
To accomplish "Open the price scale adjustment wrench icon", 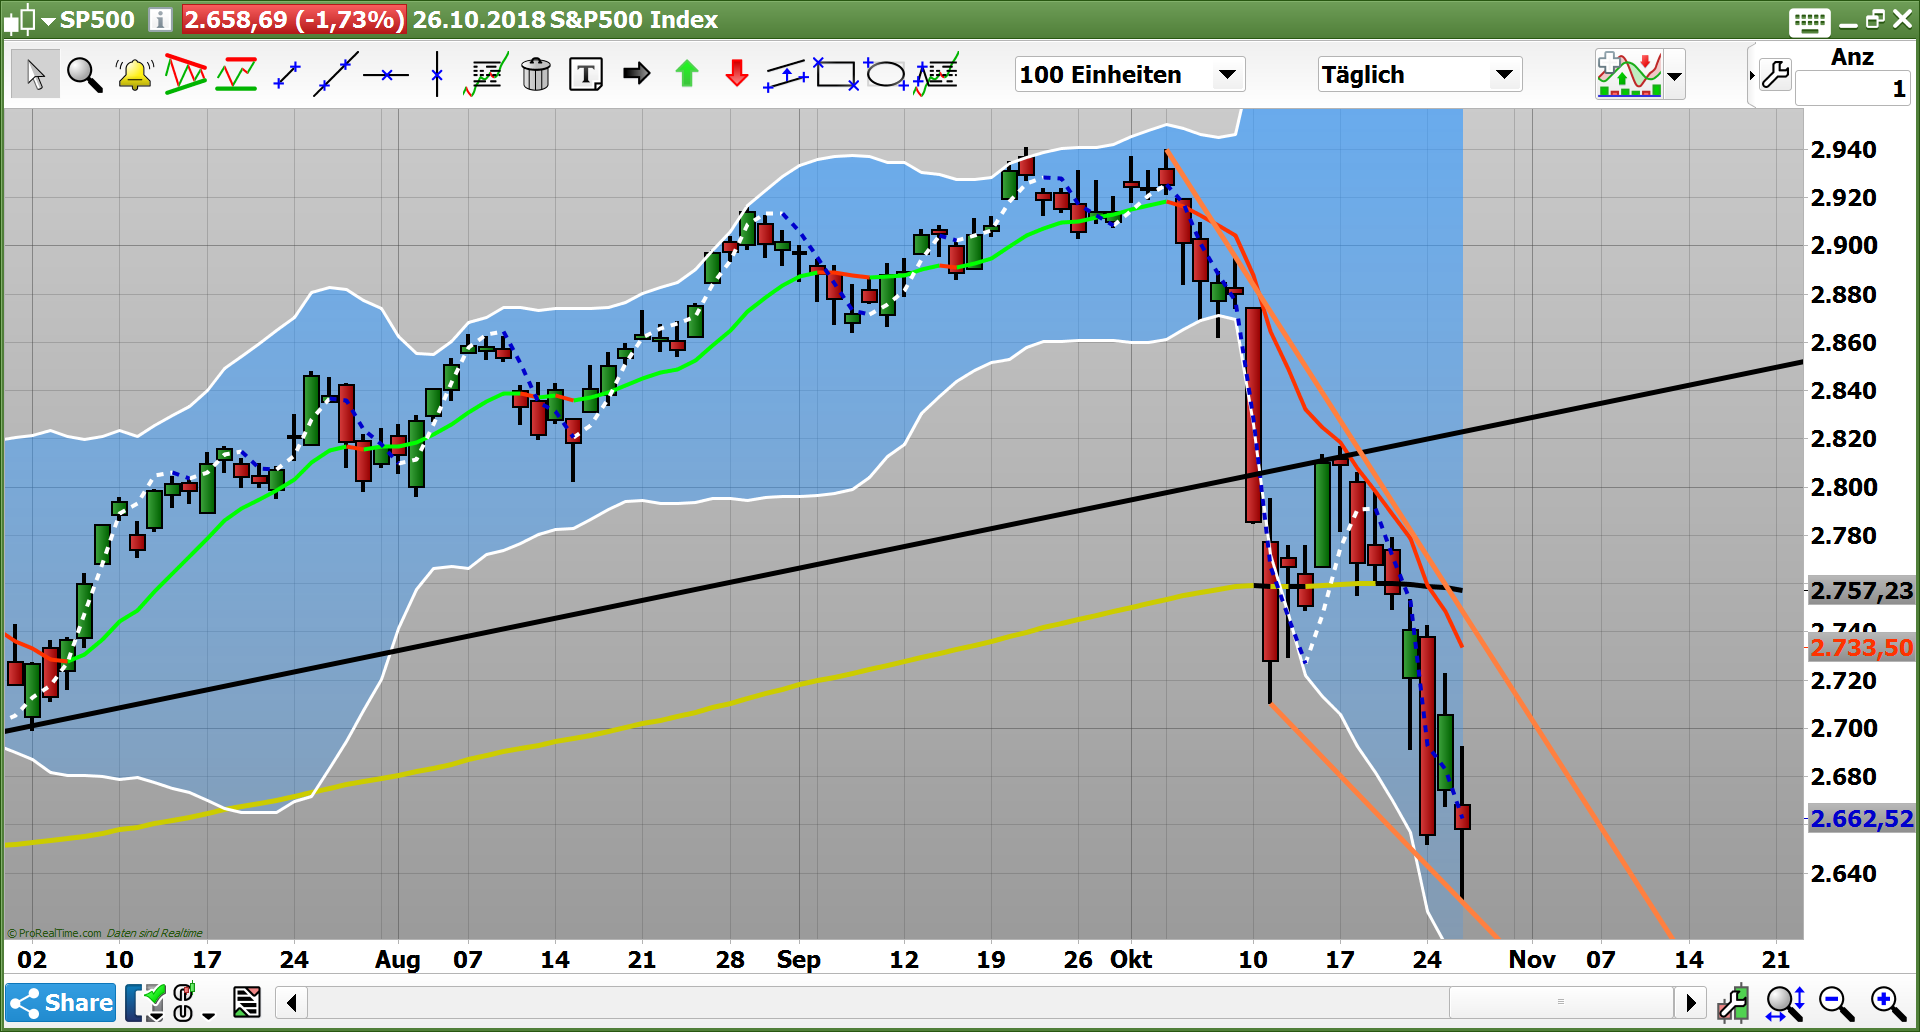I will point(1733,1002).
